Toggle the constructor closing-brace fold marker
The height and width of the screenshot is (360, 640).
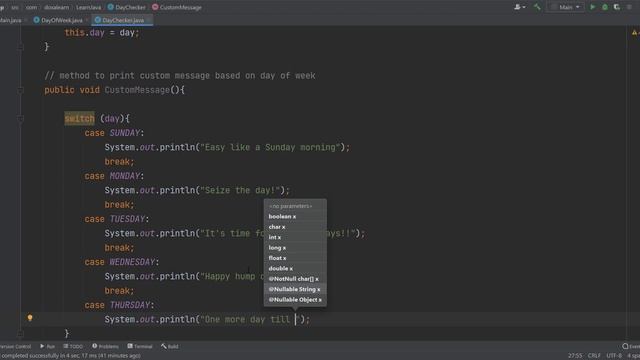[x=20, y=47]
